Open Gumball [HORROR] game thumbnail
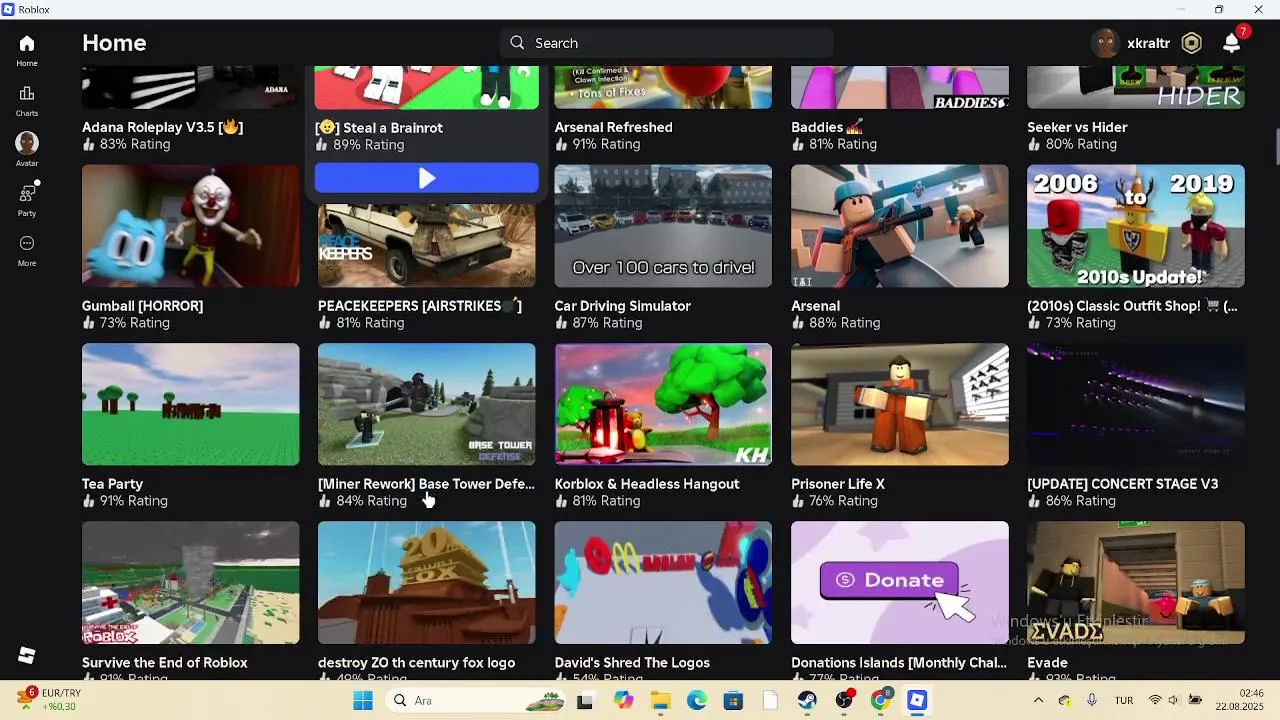The image size is (1280, 720). [x=190, y=226]
